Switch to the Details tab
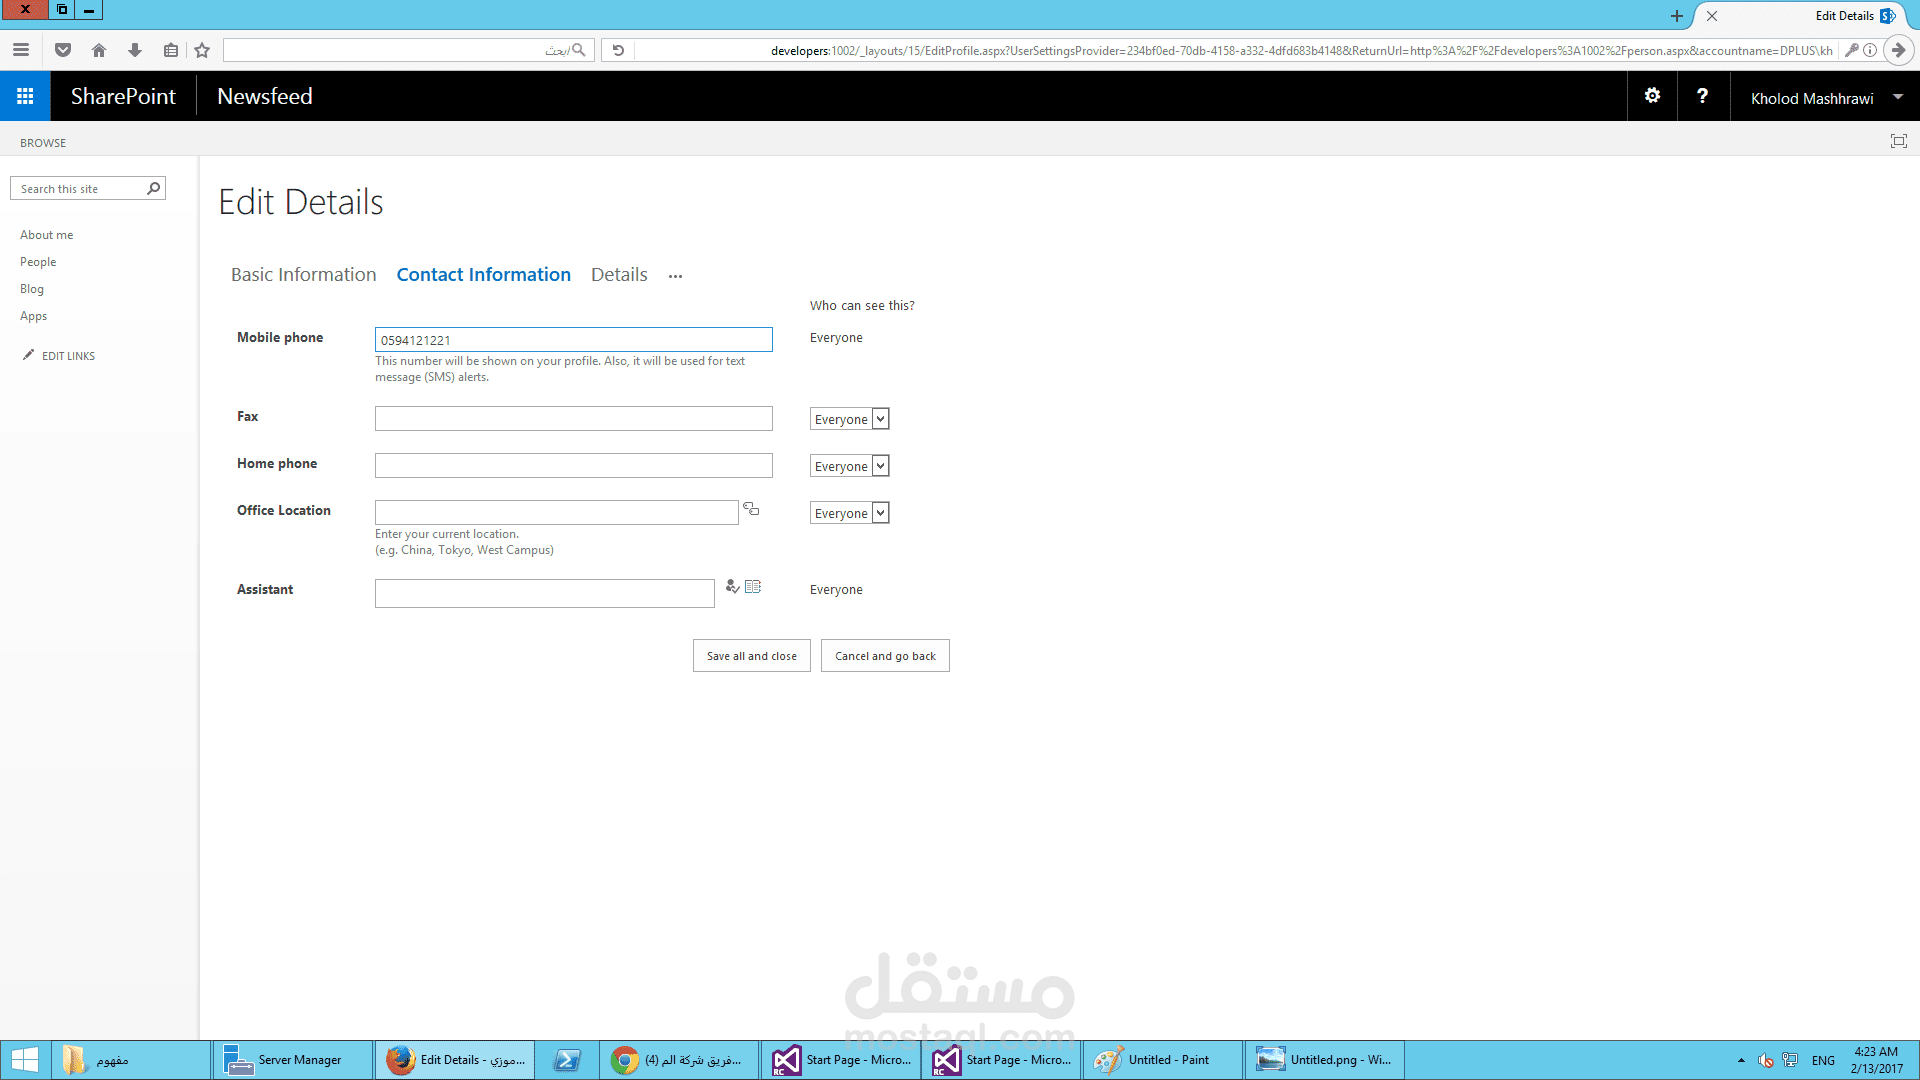Image resolution: width=1920 pixels, height=1080 pixels. tap(619, 275)
